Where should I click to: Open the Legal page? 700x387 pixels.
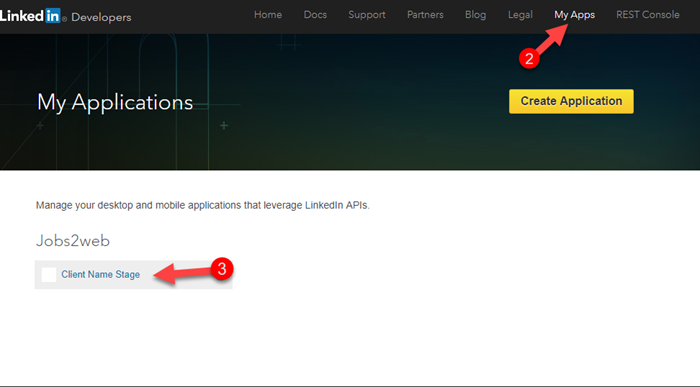click(520, 15)
